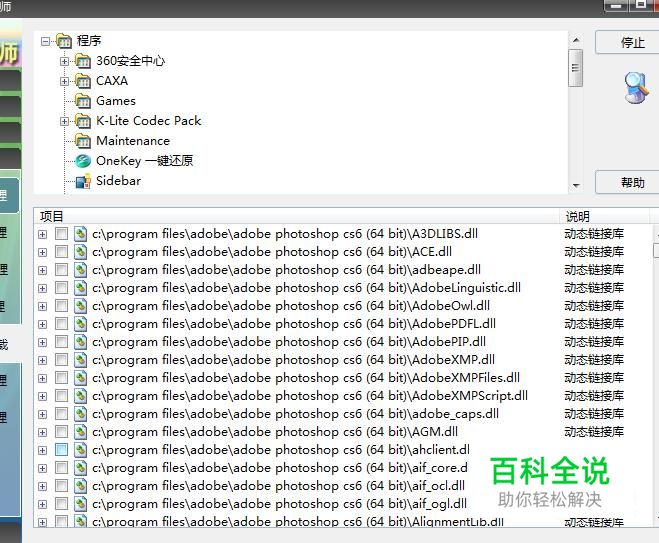Check the AdobeLinguistic.dll checkbox
Image resolution: width=659 pixels, height=543 pixels.
pos(61,288)
